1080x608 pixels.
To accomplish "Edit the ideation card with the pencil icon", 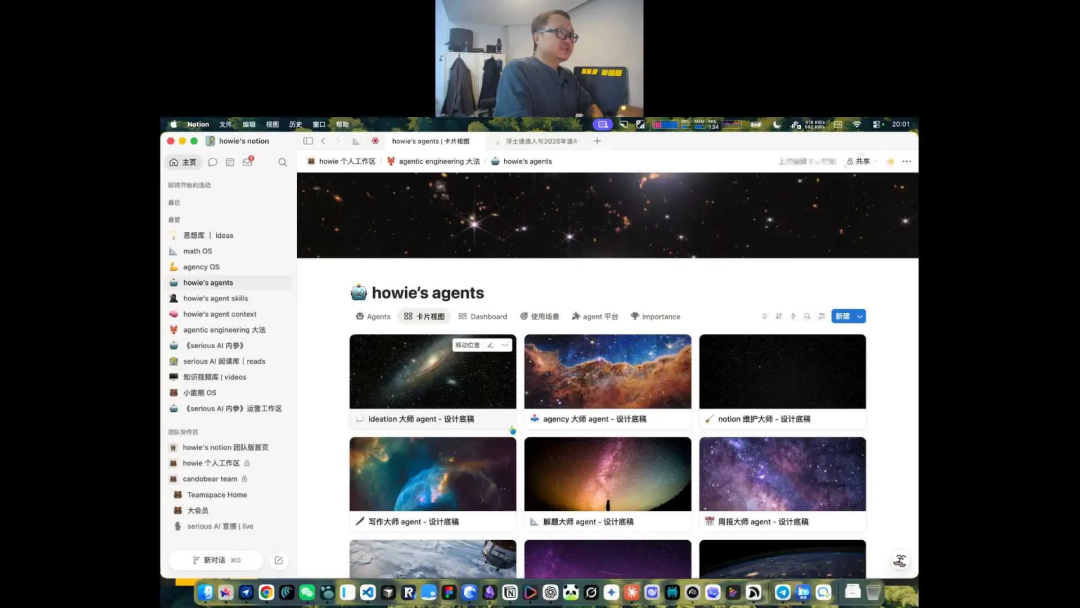I will coord(490,345).
